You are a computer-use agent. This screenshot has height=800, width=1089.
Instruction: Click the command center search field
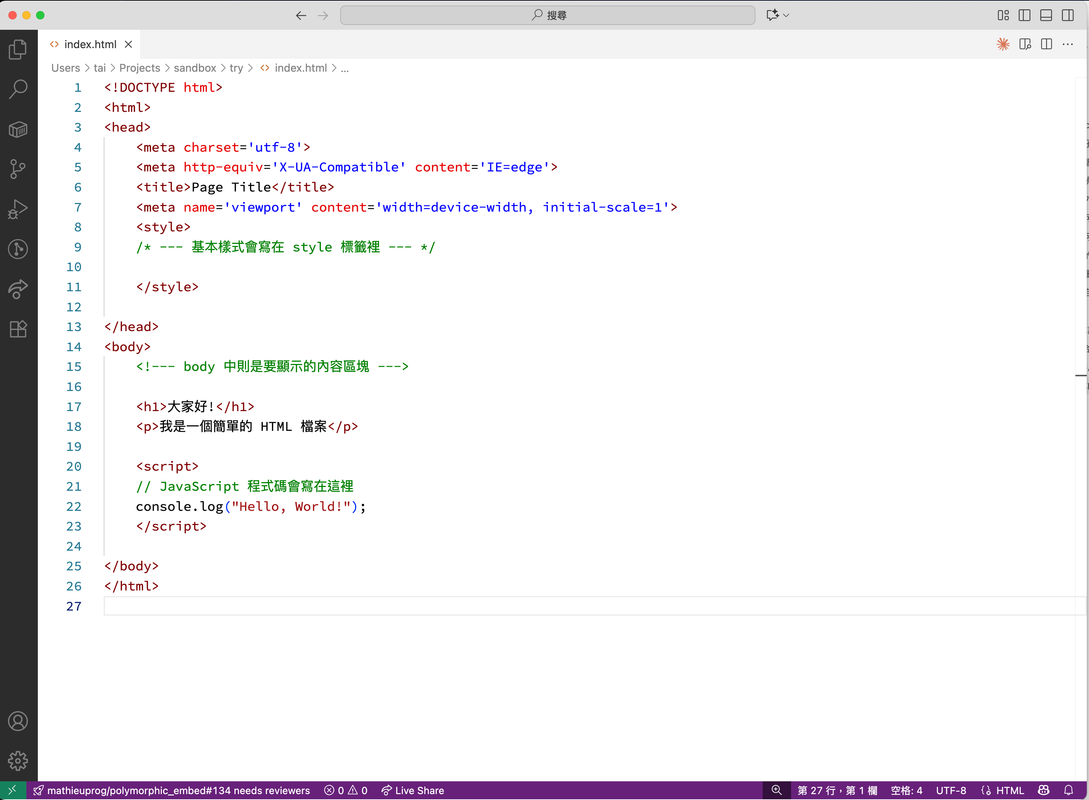click(547, 15)
